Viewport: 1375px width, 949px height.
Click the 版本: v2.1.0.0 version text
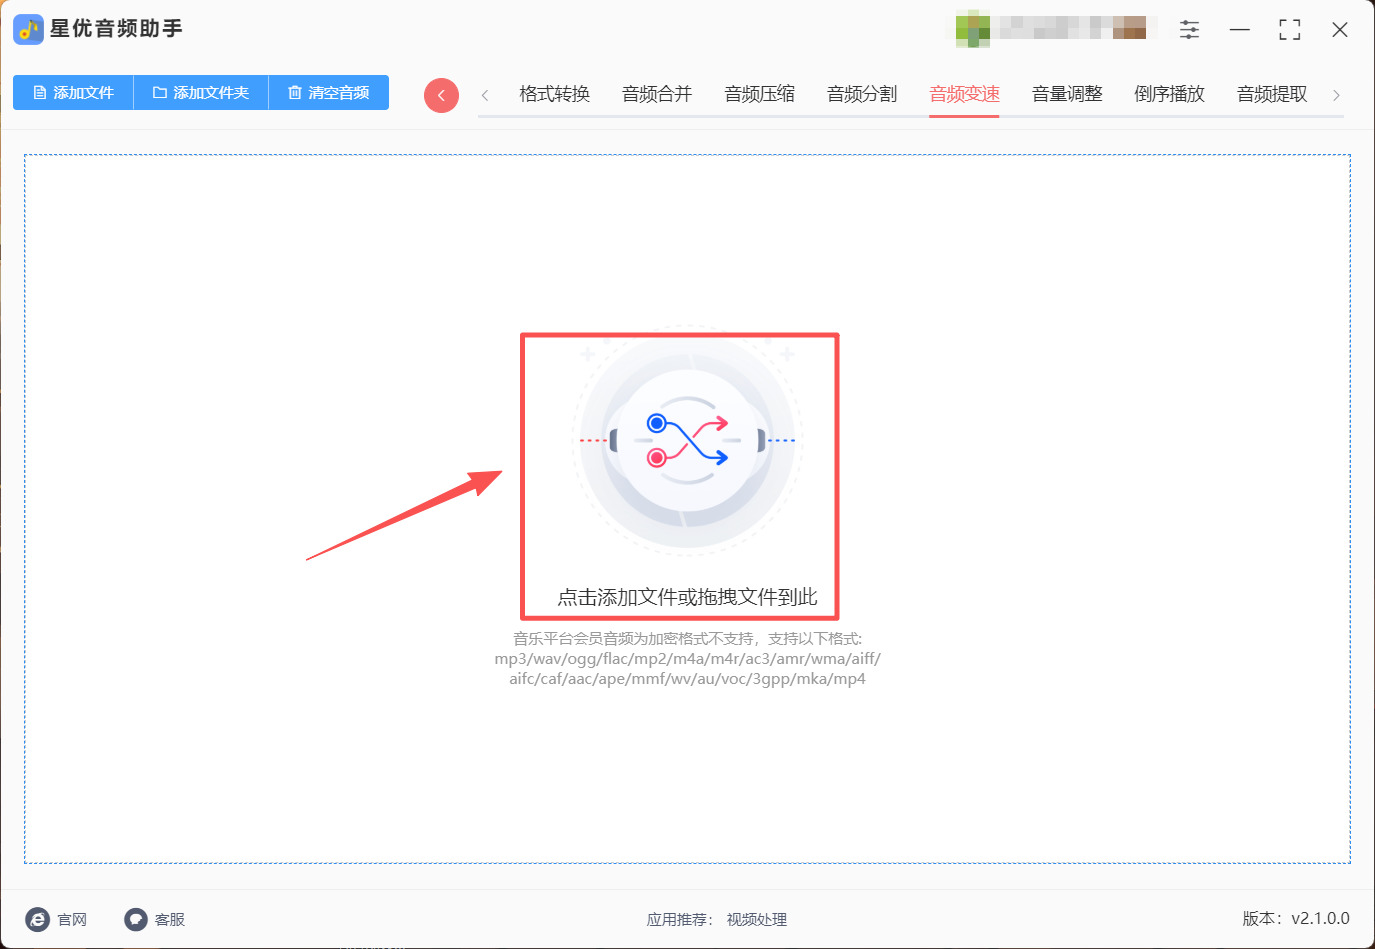pyautogui.click(x=1296, y=918)
